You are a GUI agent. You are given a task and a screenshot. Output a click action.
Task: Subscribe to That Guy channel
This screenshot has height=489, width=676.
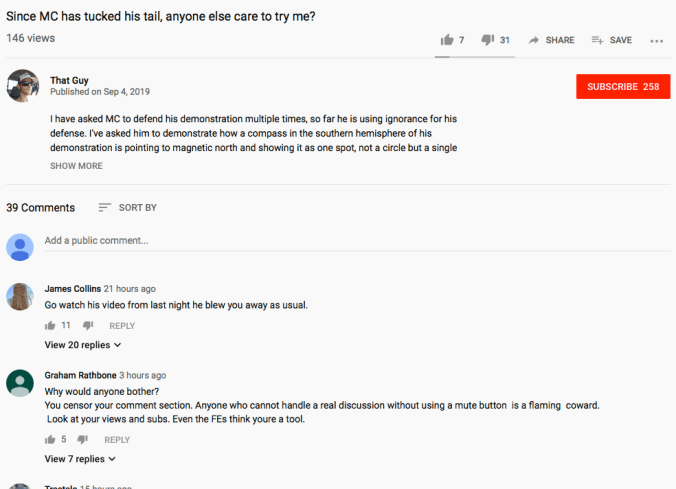click(x=622, y=87)
